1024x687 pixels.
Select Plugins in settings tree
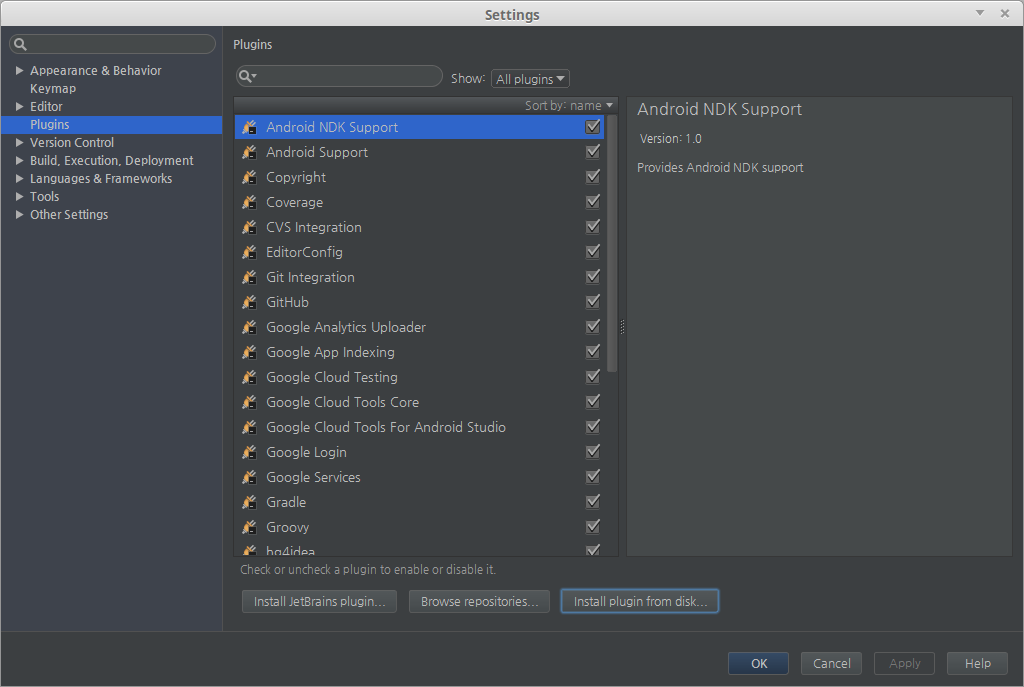[112, 125]
